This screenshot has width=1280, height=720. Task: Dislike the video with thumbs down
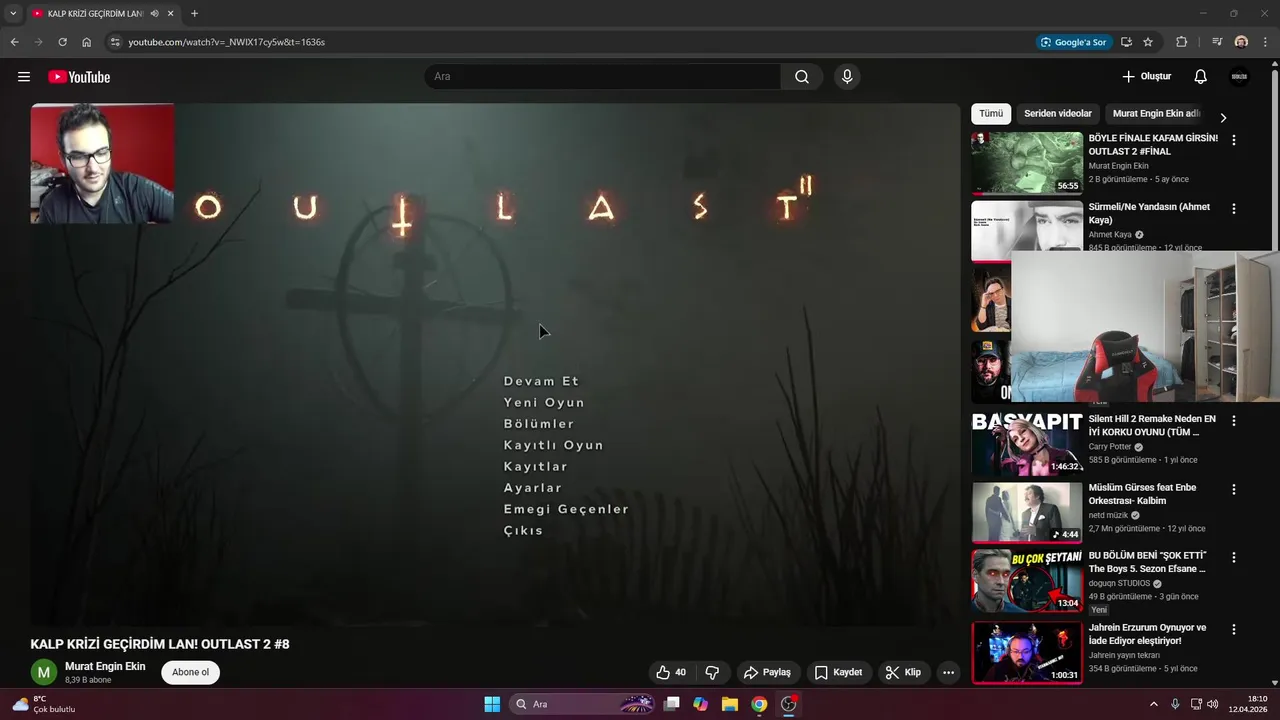712,672
